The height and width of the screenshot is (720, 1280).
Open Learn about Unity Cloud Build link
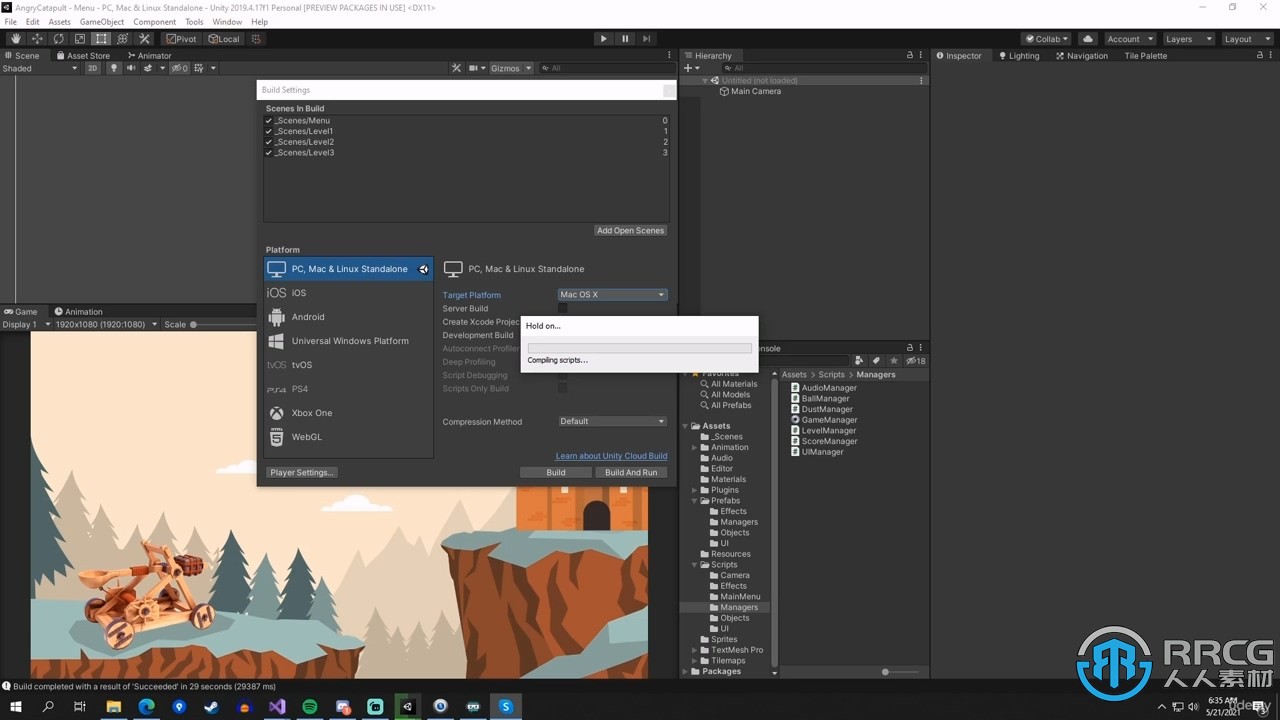[611, 456]
